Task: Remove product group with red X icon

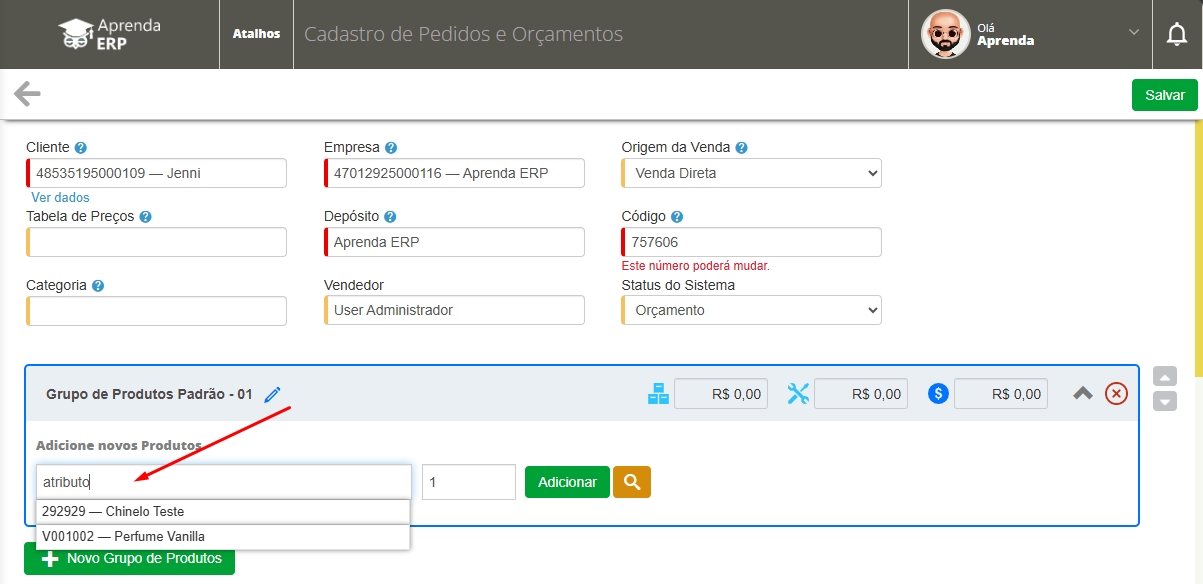Action: coord(1116,394)
